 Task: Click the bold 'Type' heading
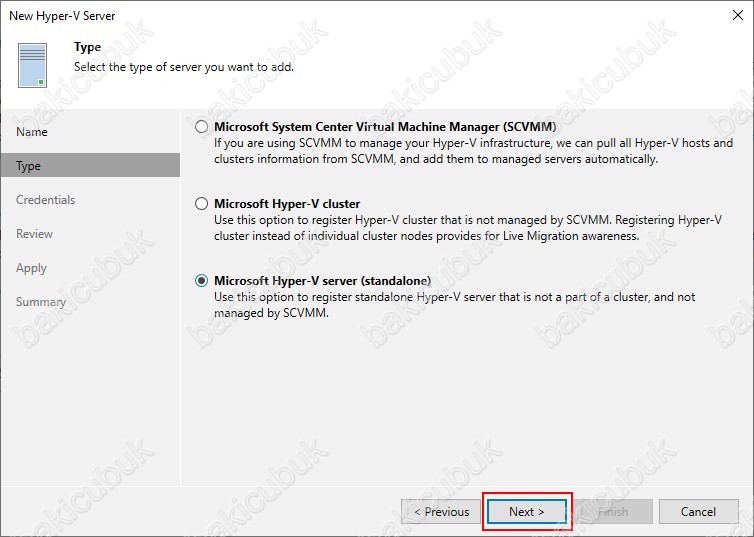coord(88,47)
